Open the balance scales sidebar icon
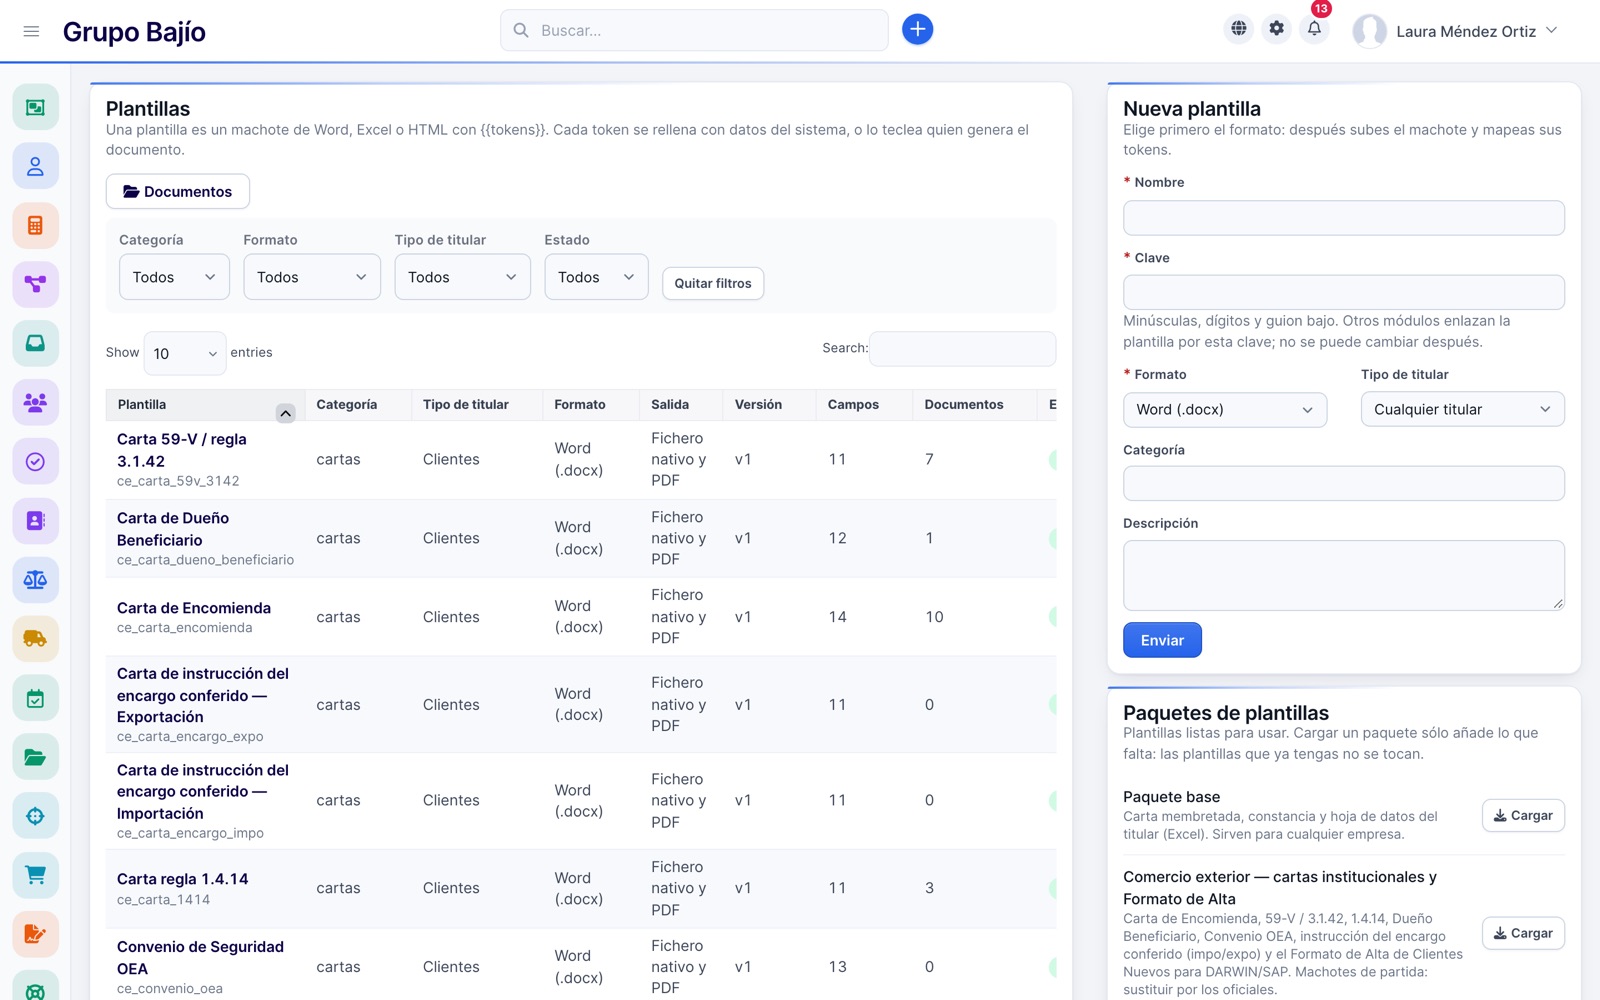Viewport: 1600px width, 1000px height. [35, 579]
